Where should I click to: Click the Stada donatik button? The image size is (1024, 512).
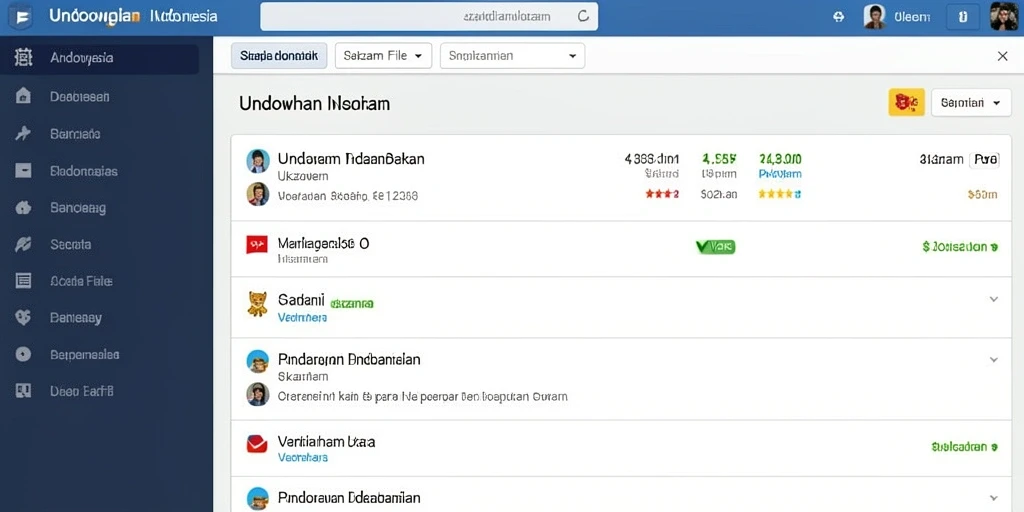point(279,56)
